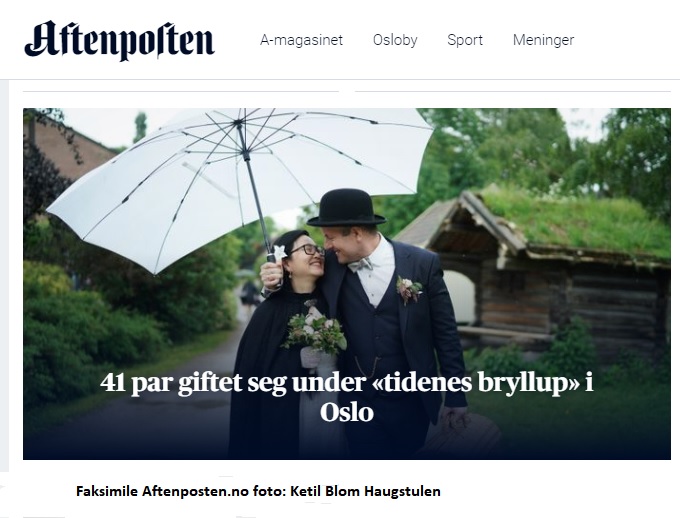
Task: Click the boutonniere on the groom's jacket
Action: pos(408,289)
